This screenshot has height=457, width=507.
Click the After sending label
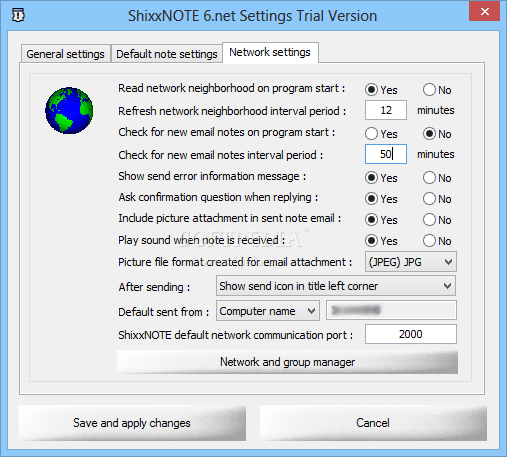[154, 287]
